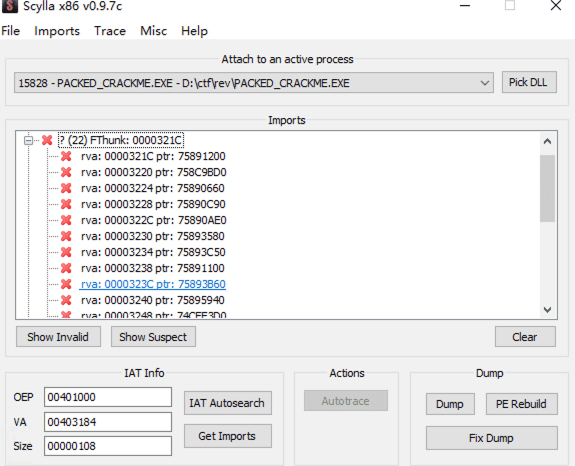Viewport: 575px width, 466px height.
Task: Select import entry rva 00003230 ptr 75893580
Action: coord(153,236)
